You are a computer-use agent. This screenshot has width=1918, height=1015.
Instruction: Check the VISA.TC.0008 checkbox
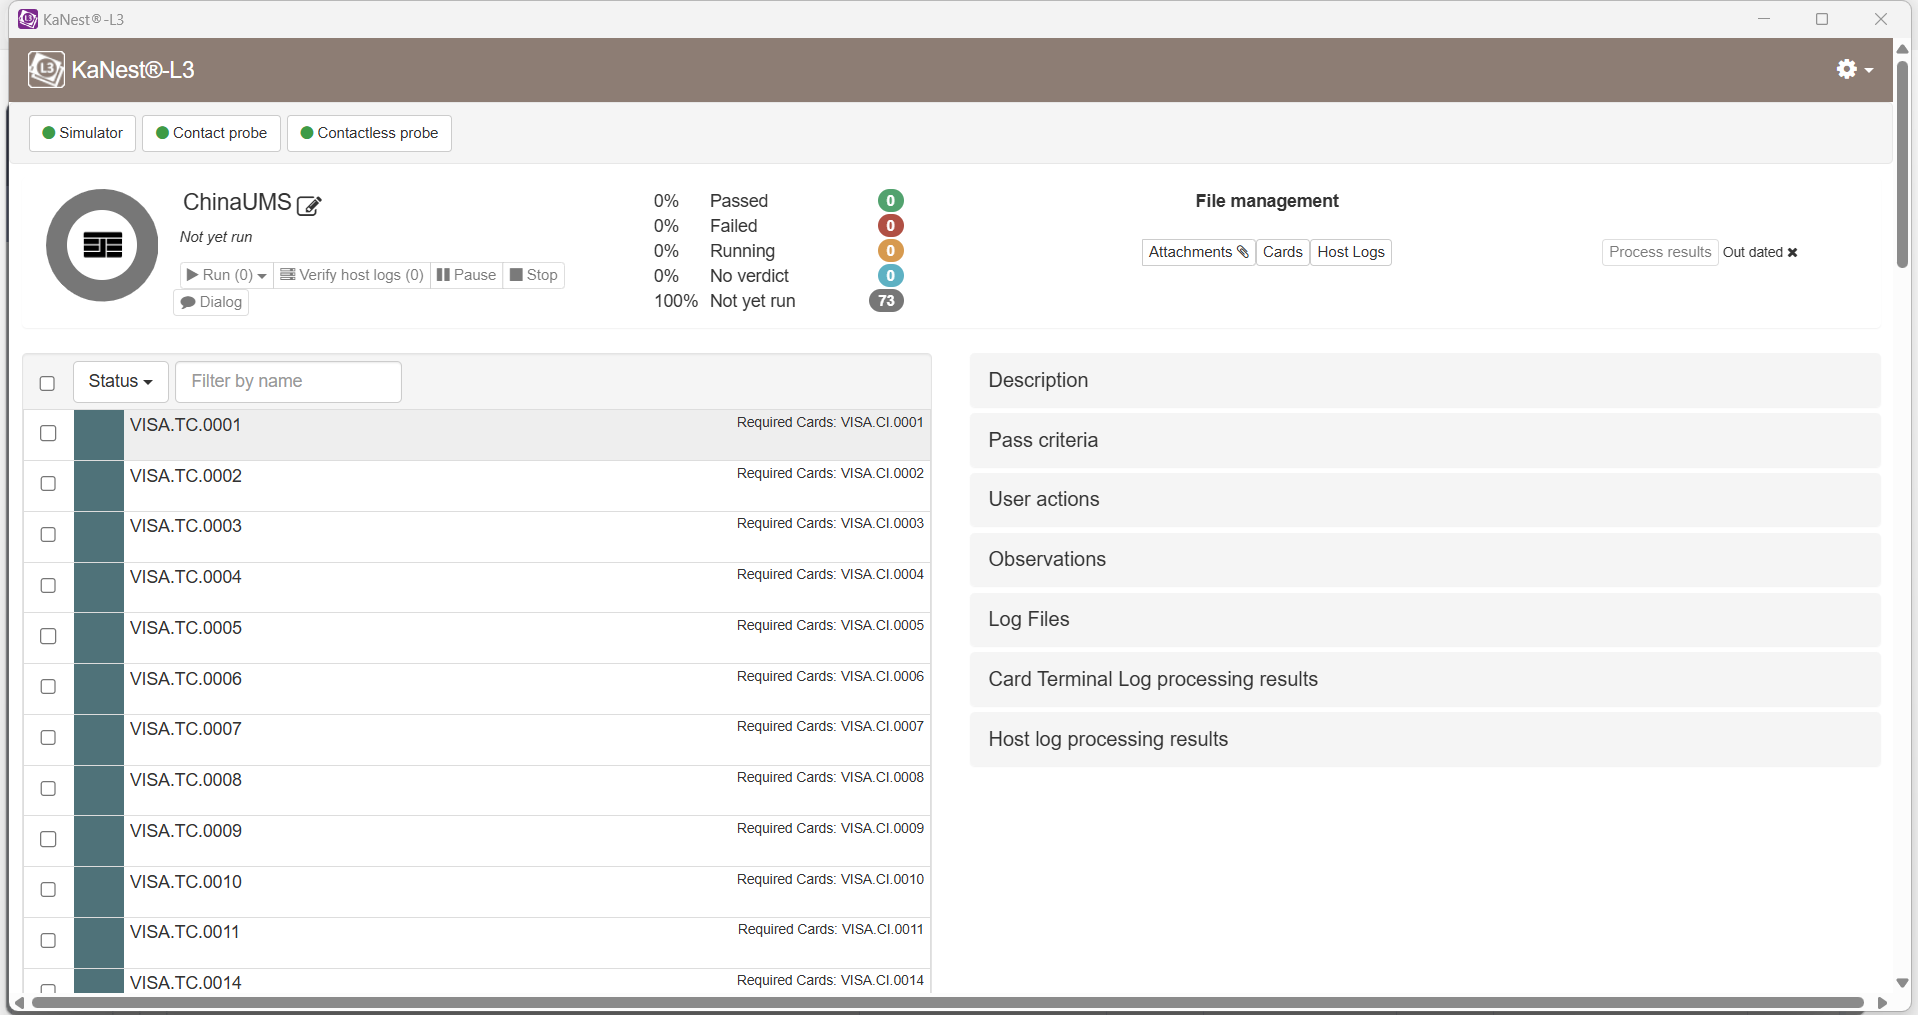click(48, 788)
